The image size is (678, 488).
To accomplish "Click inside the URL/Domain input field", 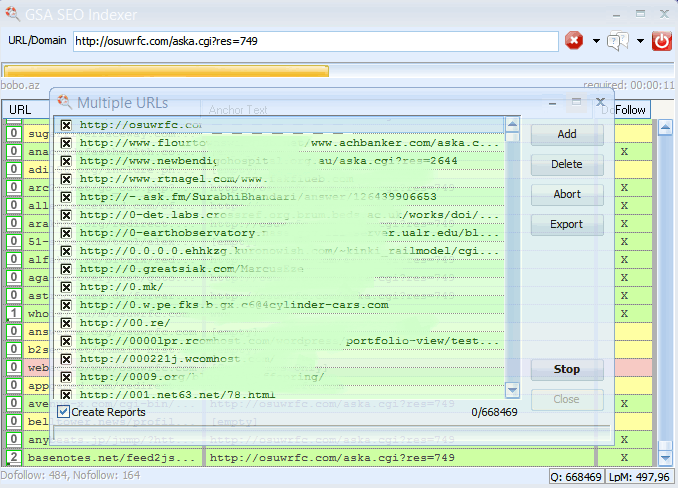I will coord(315,41).
